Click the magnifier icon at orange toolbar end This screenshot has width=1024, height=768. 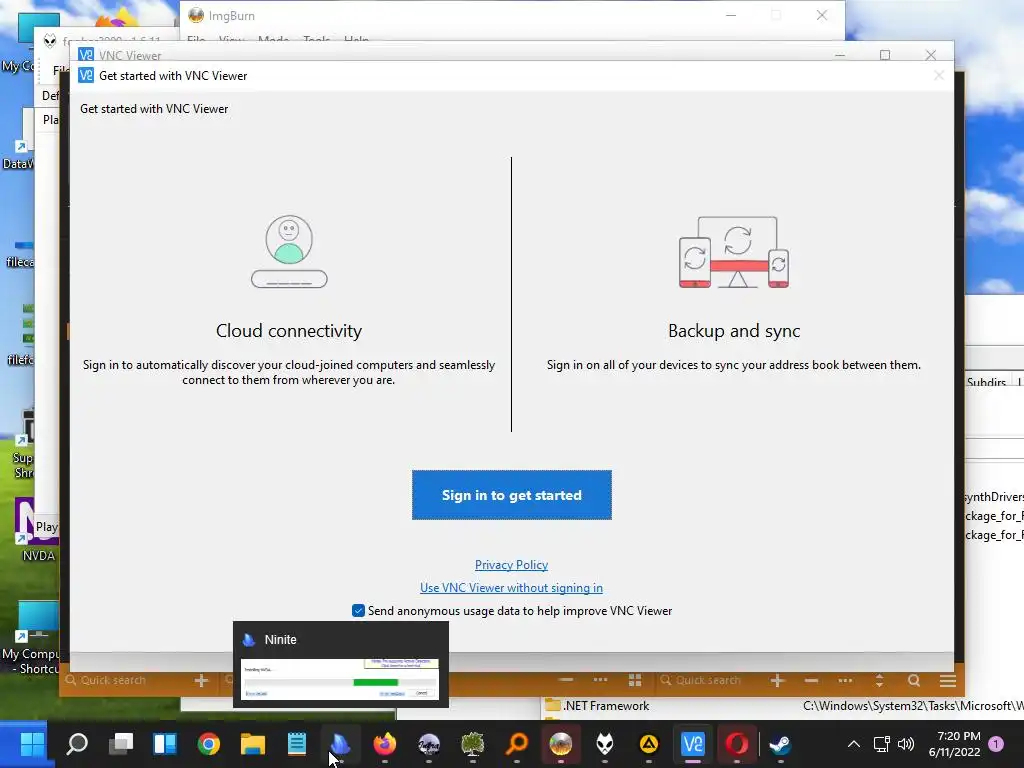tap(914, 680)
